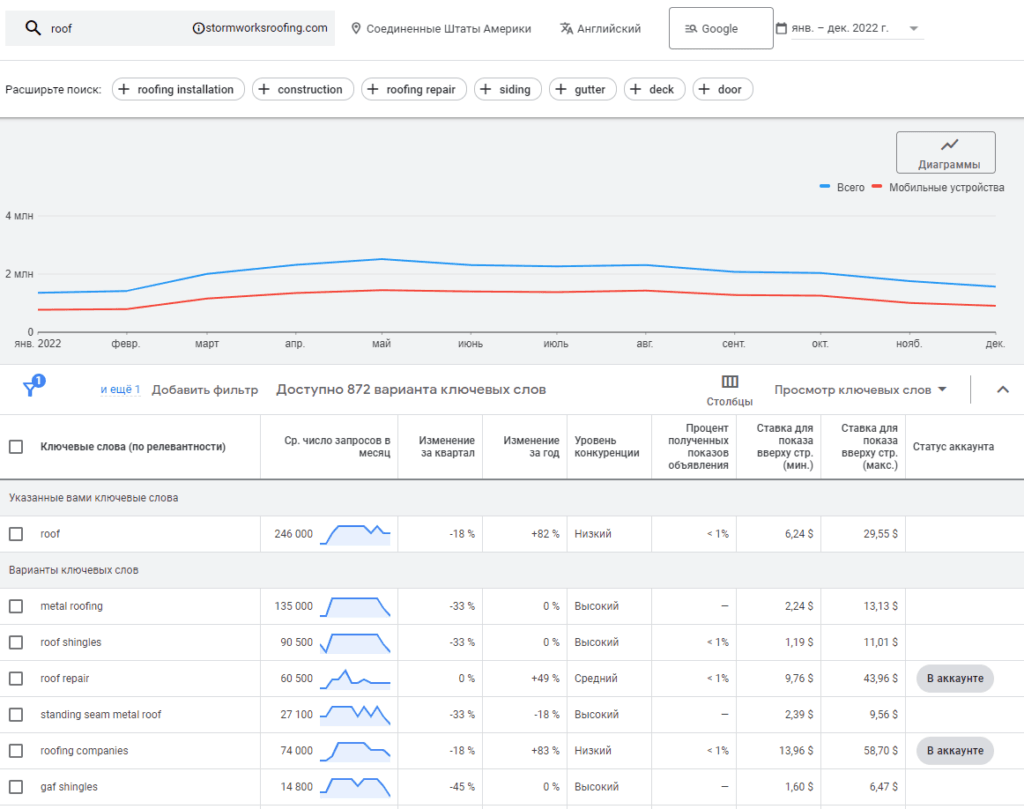Check the standing seam metal roof checkbox

[16, 715]
